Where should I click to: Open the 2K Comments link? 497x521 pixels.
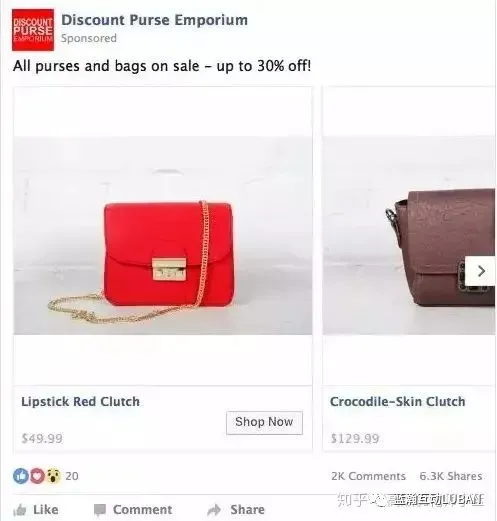coord(368,476)
